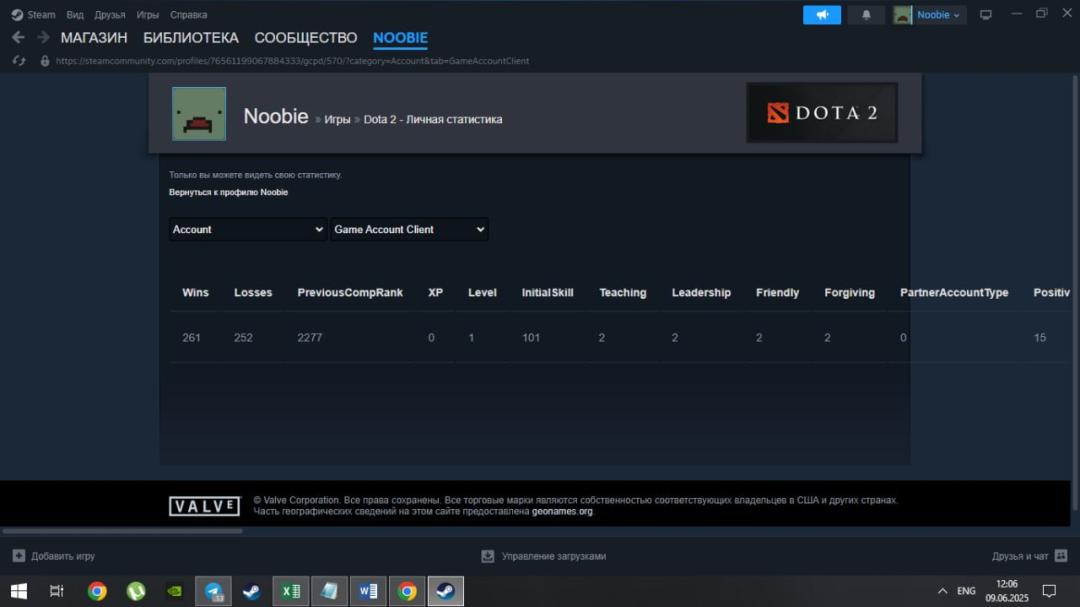Go to the СООБЩЕСТВО tab
This screenshot has height=607, width=1080.
tap(306, 38)
